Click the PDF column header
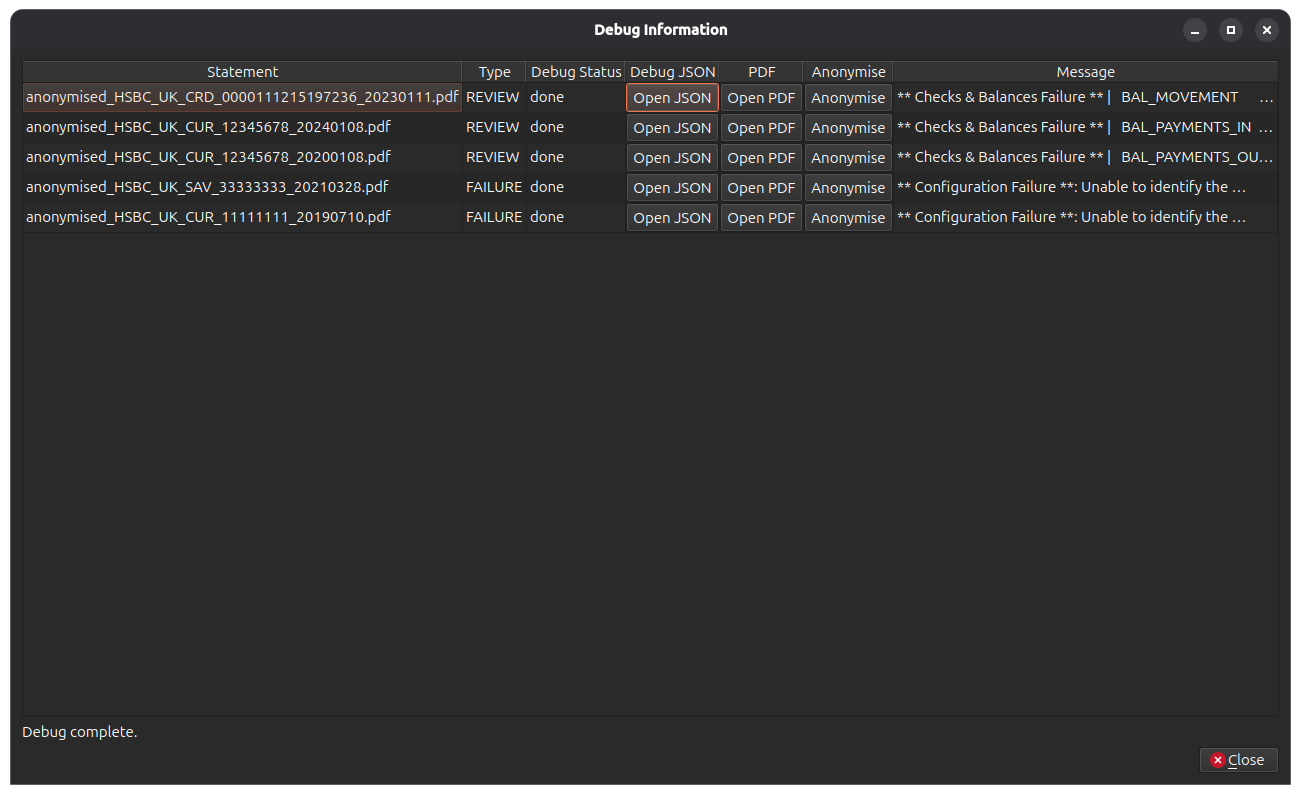Viewport: 1301px width, 795px height. [761, 72]
